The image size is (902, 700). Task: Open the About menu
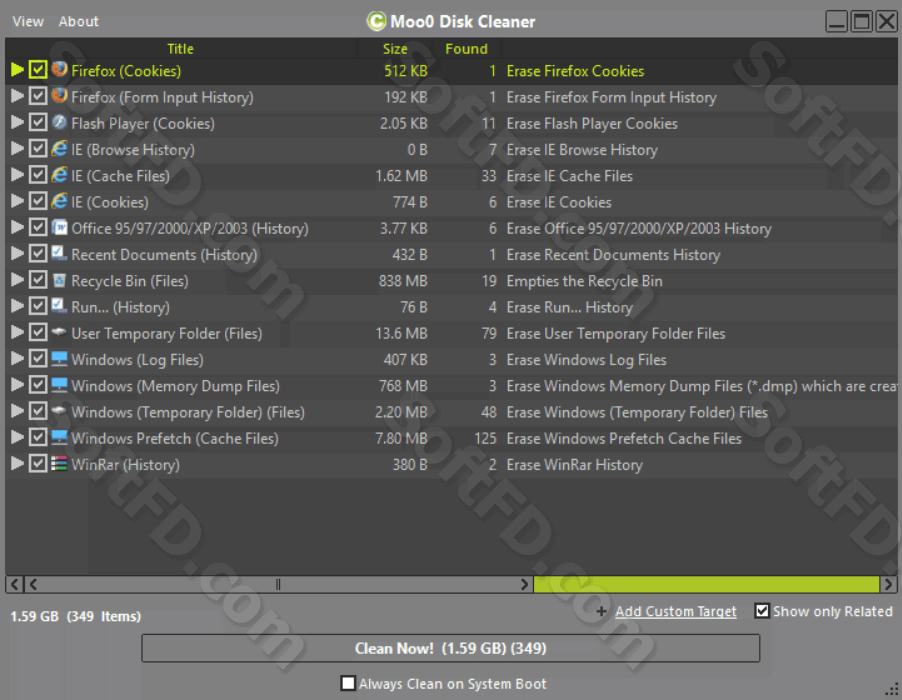78,22
